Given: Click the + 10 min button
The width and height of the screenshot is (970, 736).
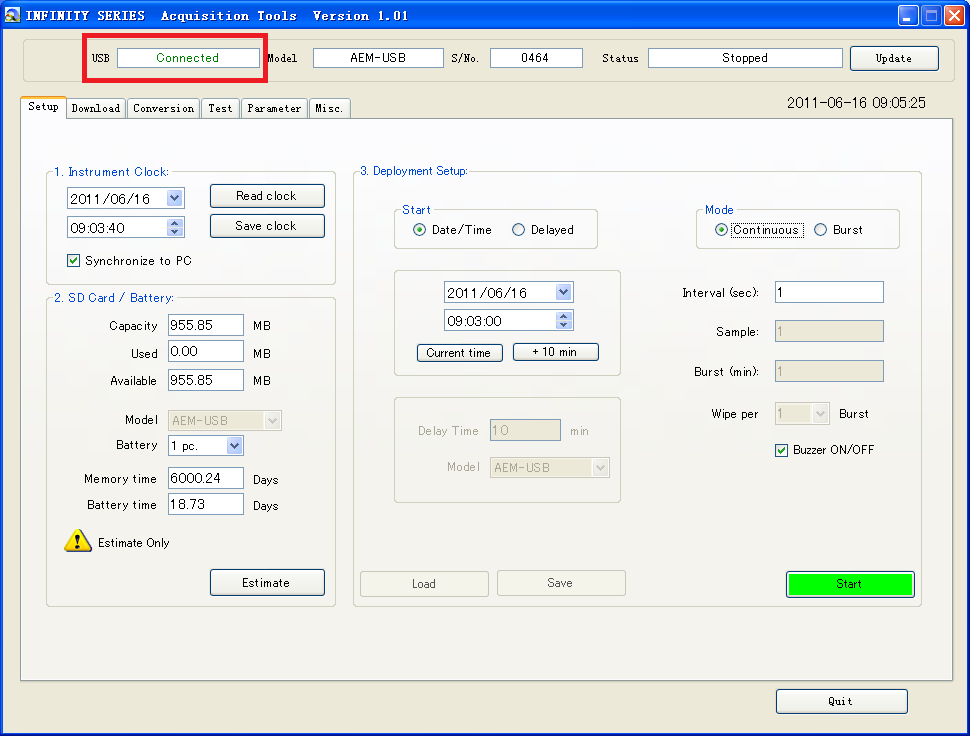Looking at the screenshot, I should (555, 352).
